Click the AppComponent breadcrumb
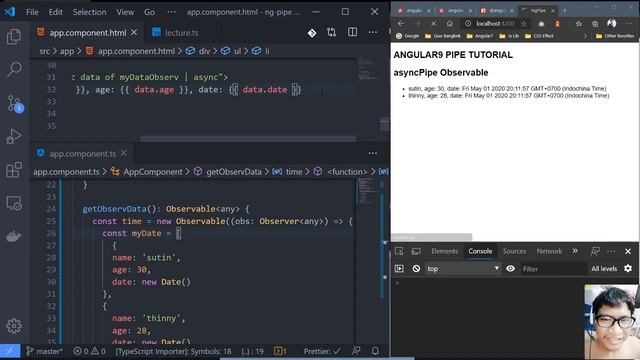This screenshot has width=640, height=360. click(x=153, y=172)
